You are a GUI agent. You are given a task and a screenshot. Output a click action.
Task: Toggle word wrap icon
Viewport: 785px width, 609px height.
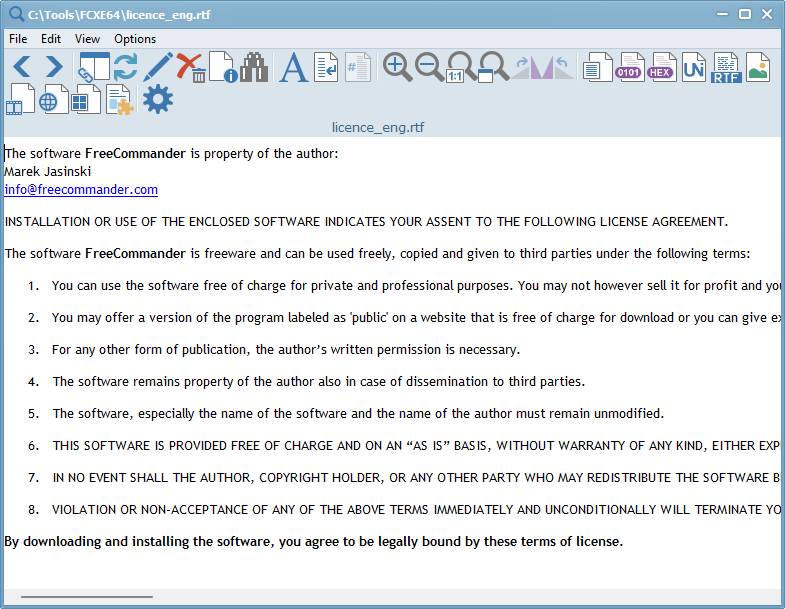coord(326,67)
